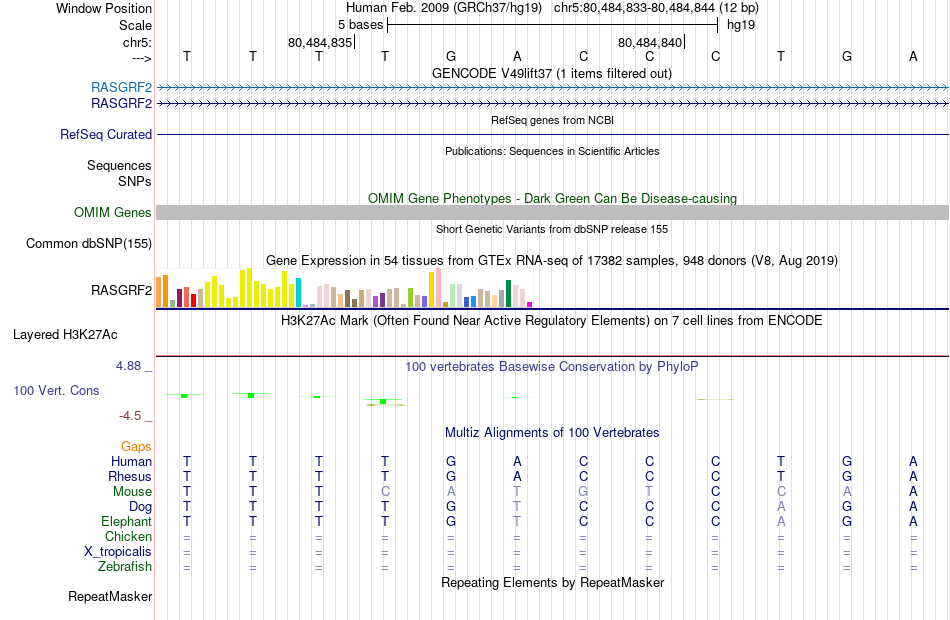Image resolution: width=950 pixels, height=620 pixels.
Task: Select the Mouse species label
Action: [132, 492]
